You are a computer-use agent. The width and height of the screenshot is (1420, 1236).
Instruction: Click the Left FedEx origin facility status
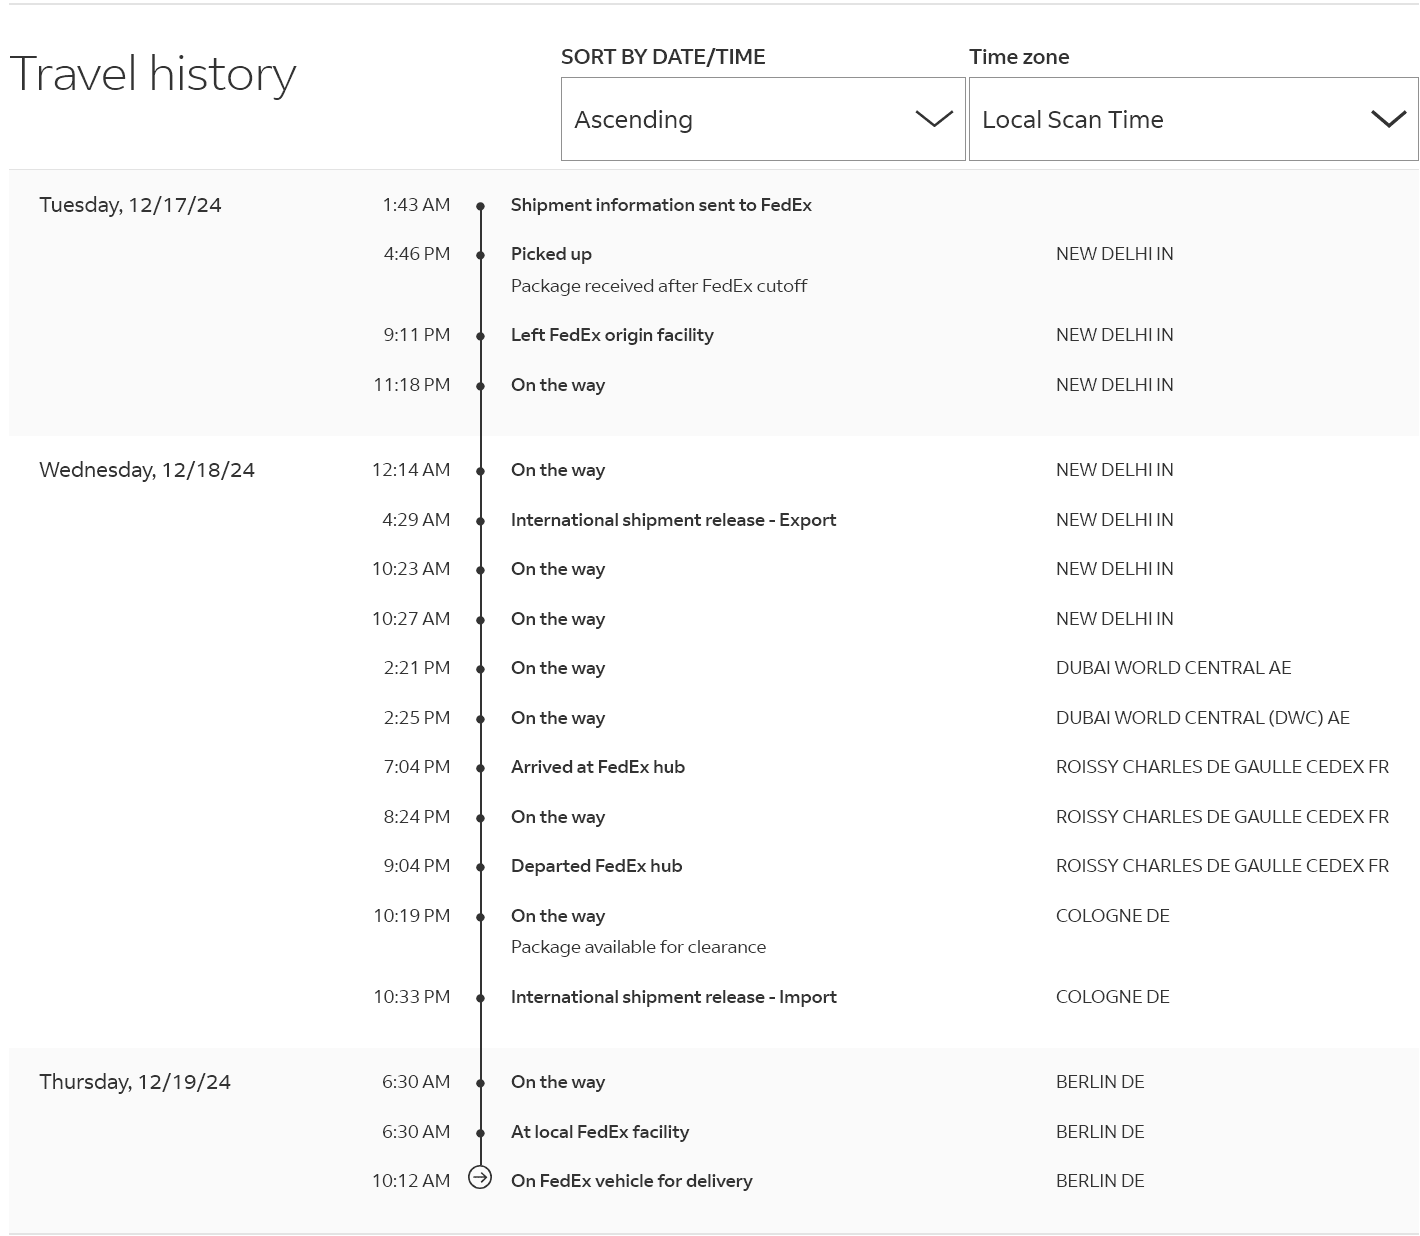[x=612, y=335]
